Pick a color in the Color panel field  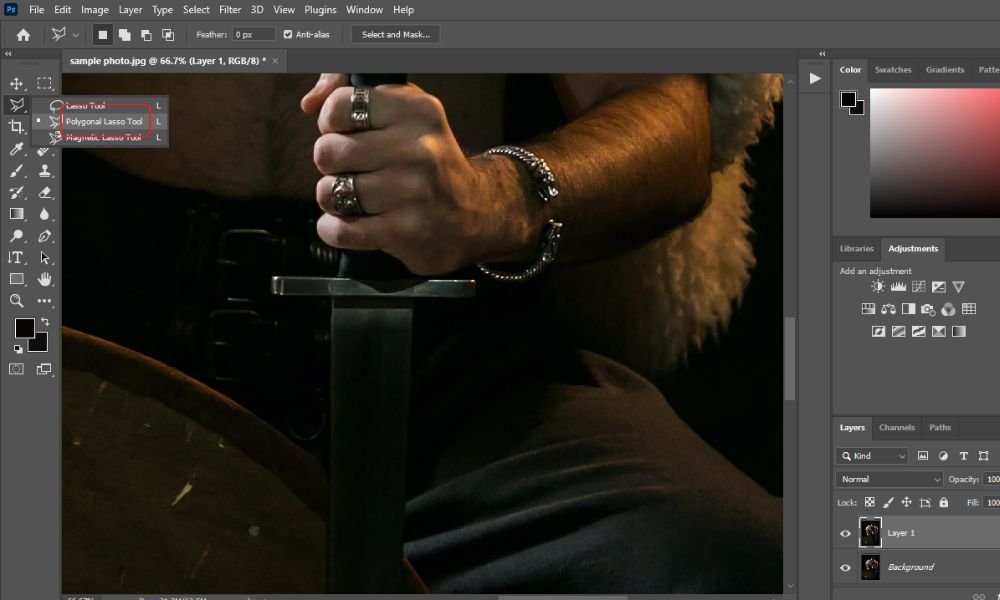[934, 153]
